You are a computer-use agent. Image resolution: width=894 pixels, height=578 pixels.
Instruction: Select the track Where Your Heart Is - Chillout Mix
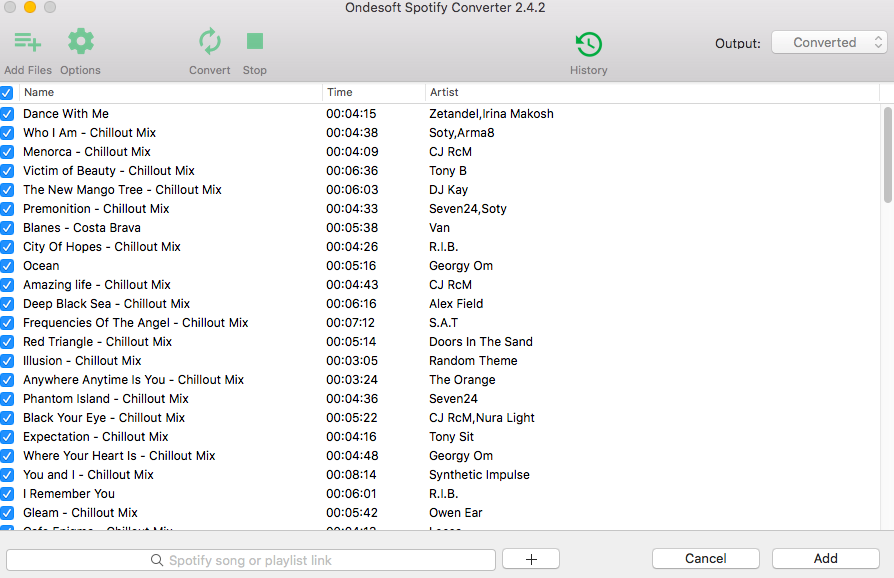pos(119,455)
